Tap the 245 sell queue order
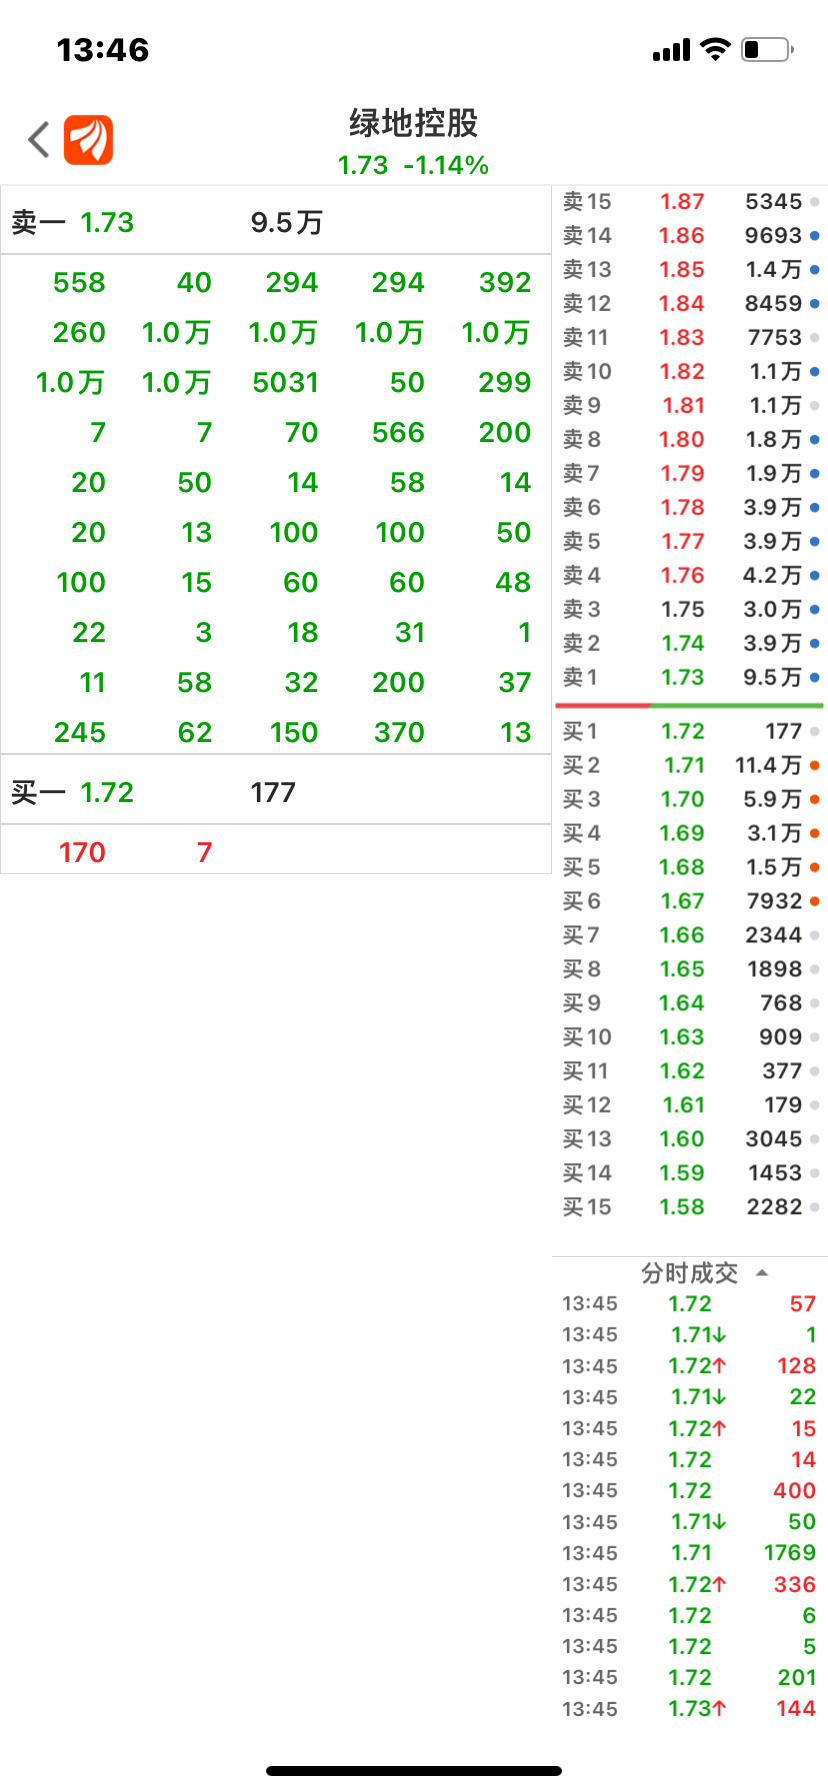This screenshot has width=828, height=1792. [80, 733]
